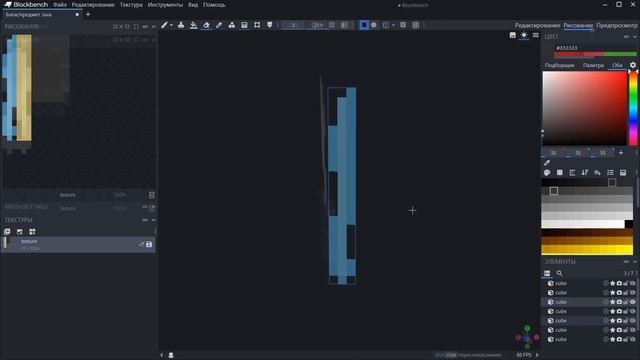The height and width of the screenshot is (360, 640).
Task: Save the texture with the floppy icon
Action: tap(149, 244)
